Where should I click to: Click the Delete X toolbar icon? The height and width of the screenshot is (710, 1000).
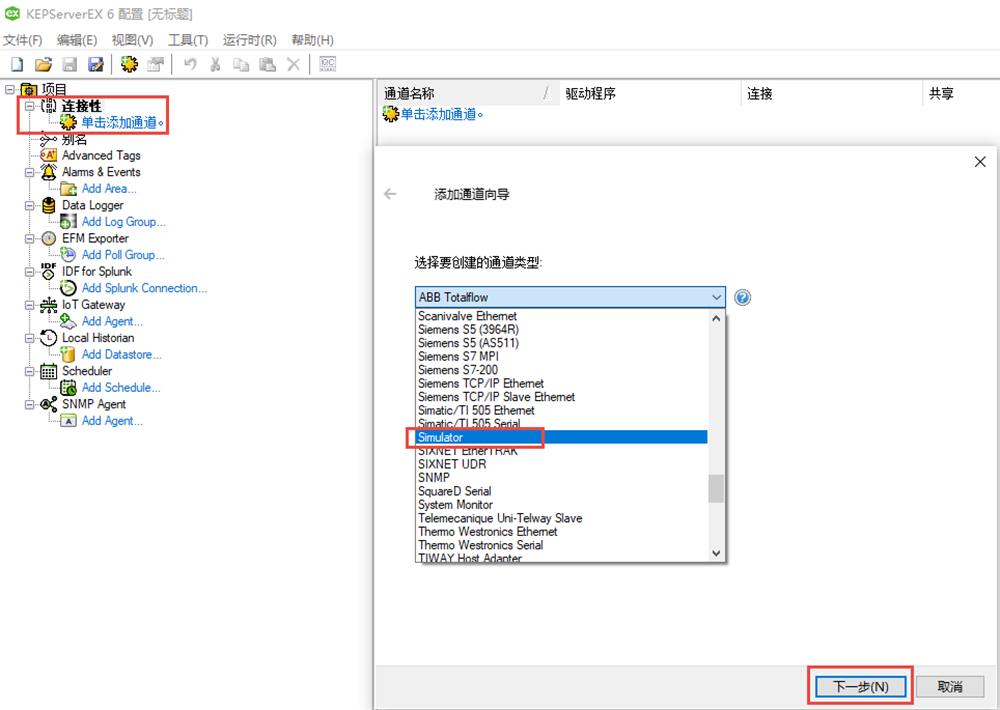click(x=293, y=64)
